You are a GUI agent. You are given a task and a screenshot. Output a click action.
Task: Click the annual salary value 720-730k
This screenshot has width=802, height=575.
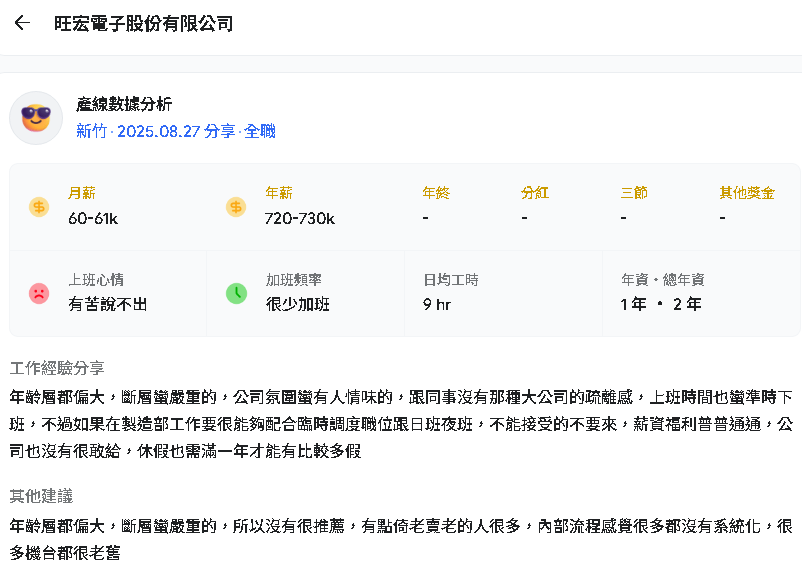pyautogui.click(x=300, y=219)
